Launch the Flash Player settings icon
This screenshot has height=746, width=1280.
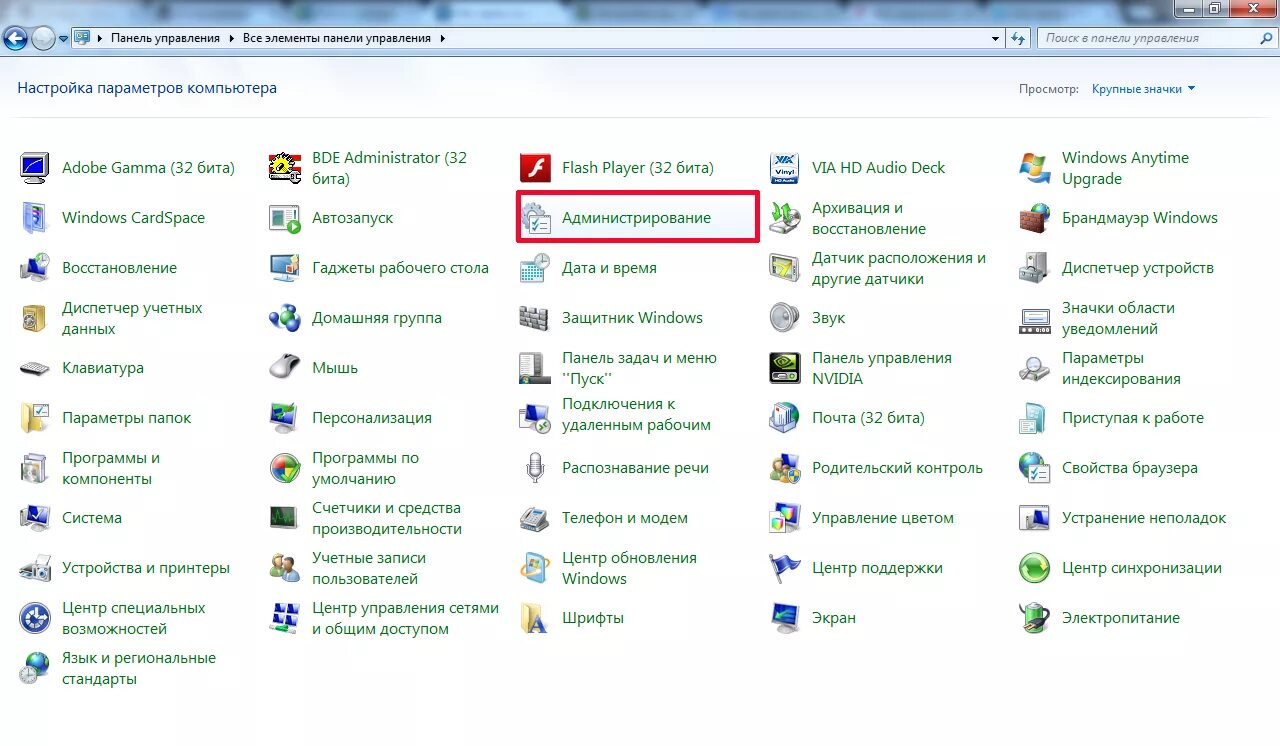(x=535, y=168)
